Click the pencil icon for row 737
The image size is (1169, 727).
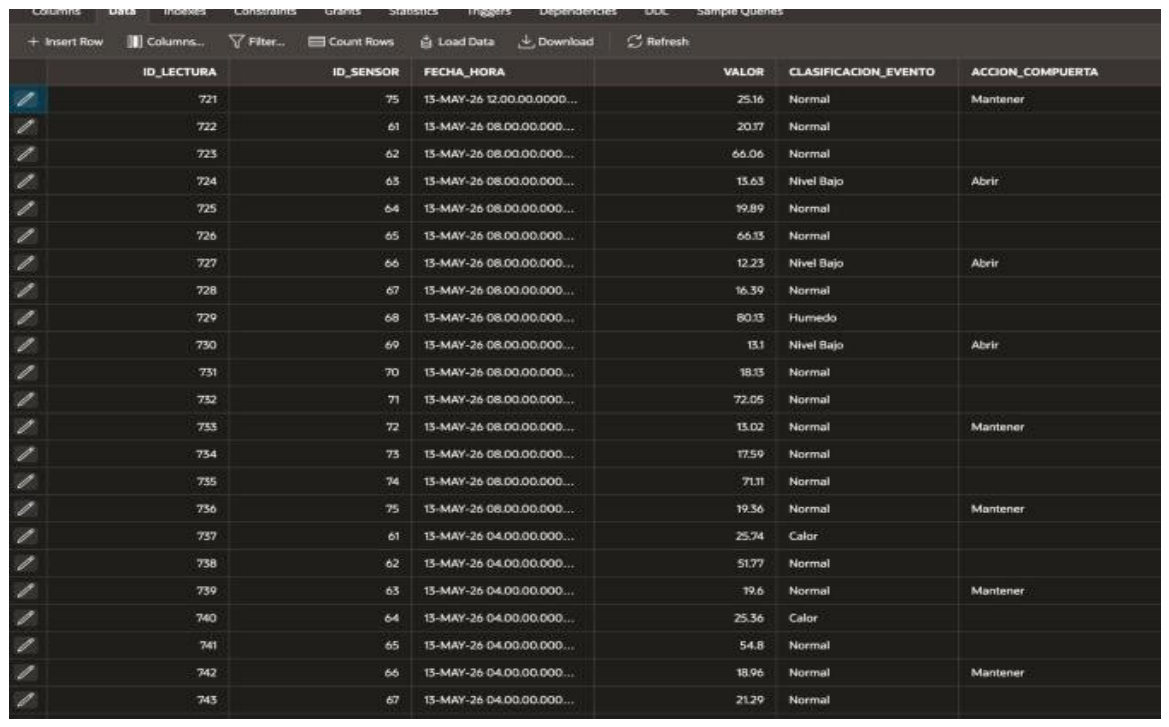[x=26, y=536]
